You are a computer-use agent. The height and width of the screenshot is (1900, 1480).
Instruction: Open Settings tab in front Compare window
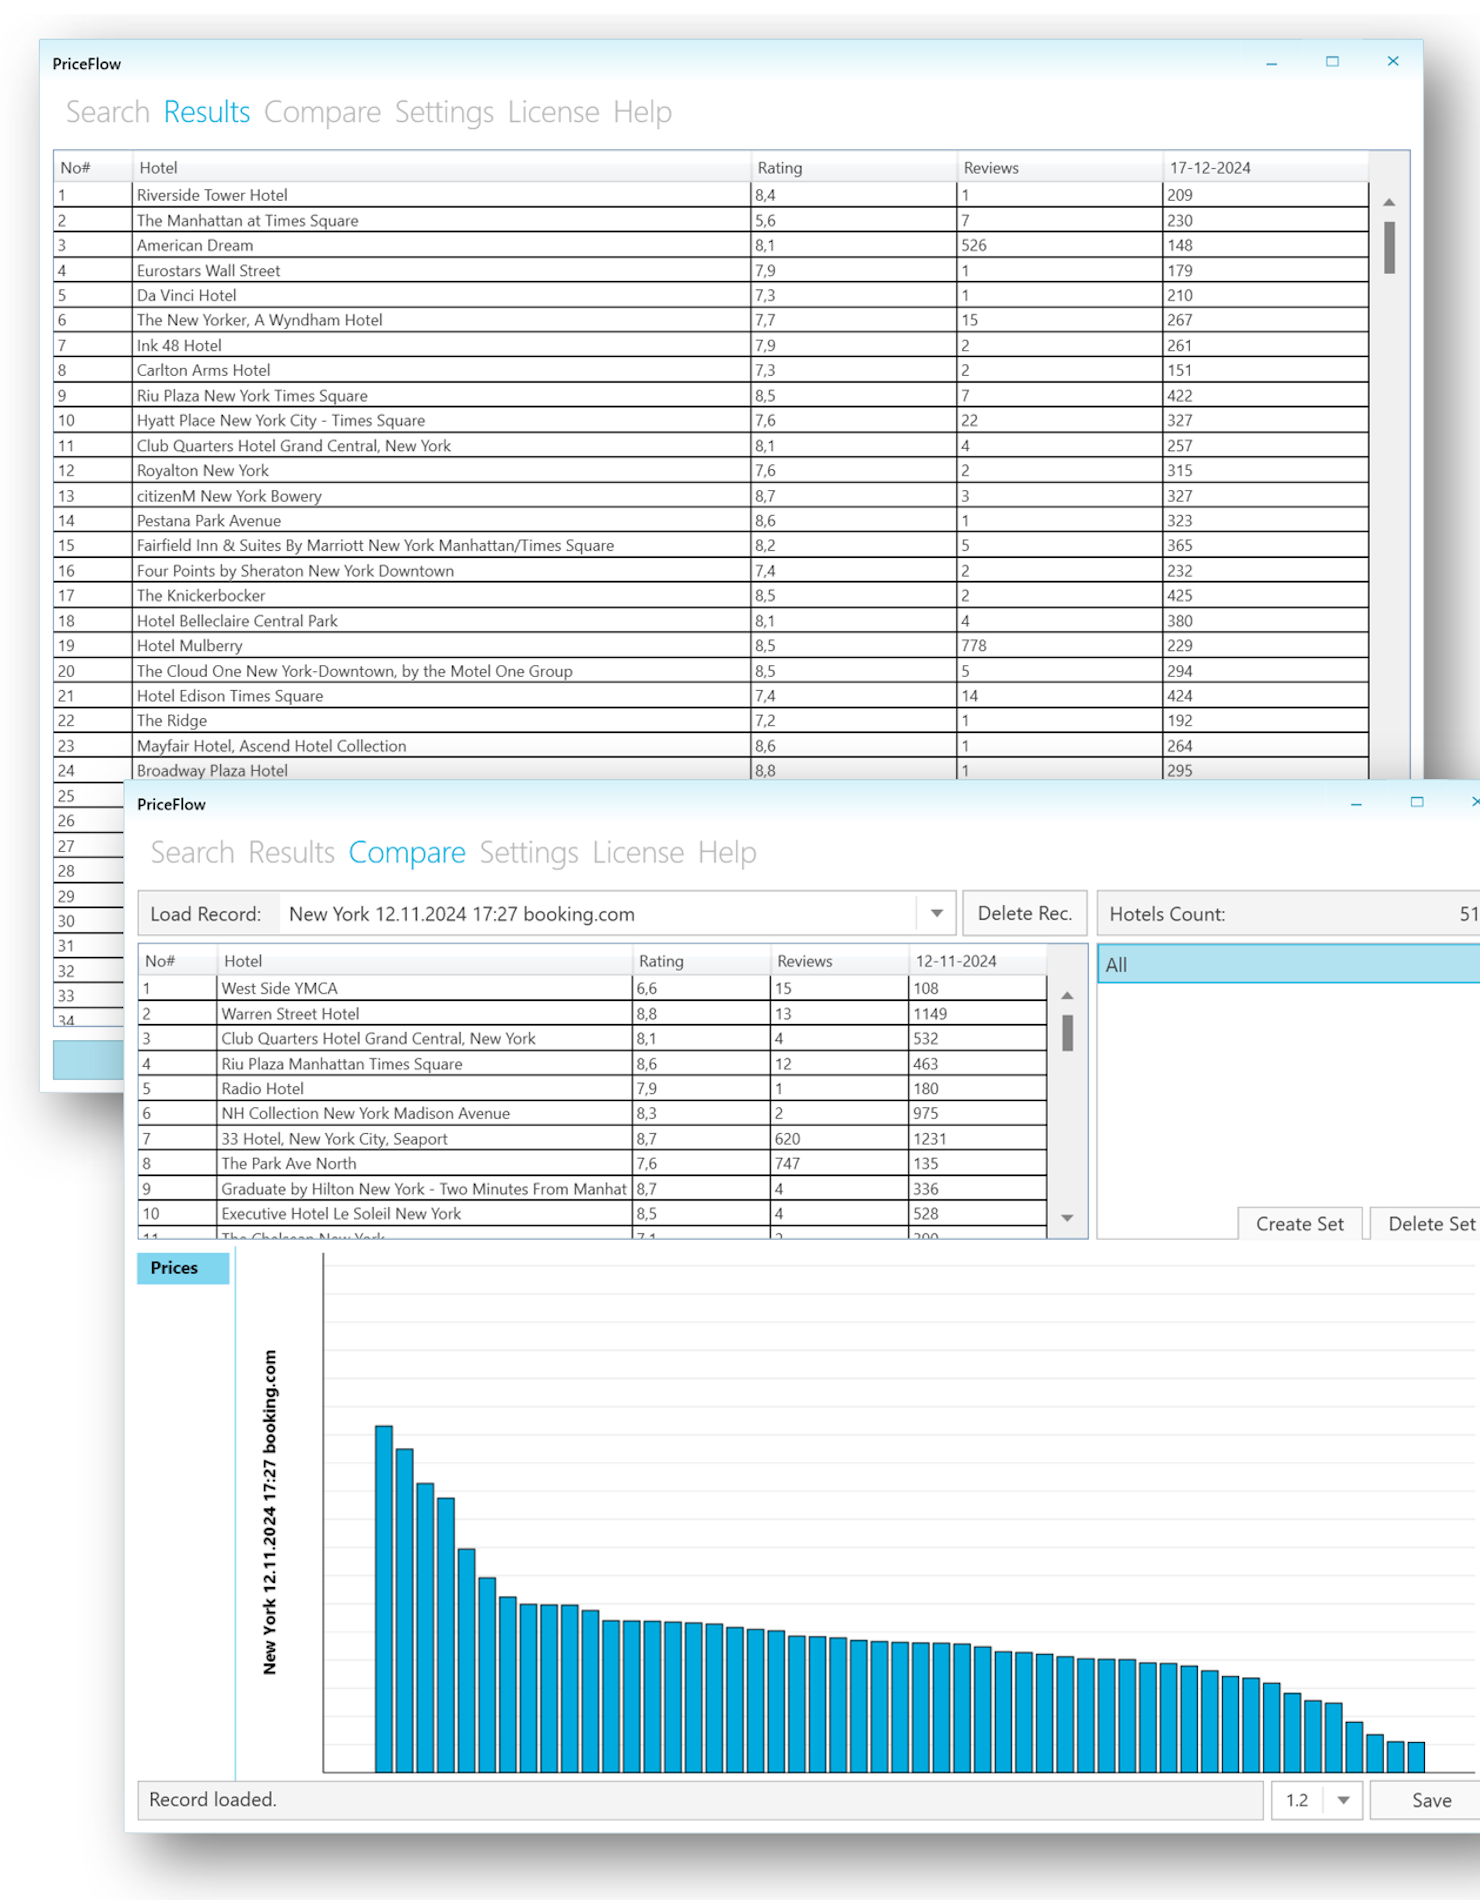click(x=529, y=852)
